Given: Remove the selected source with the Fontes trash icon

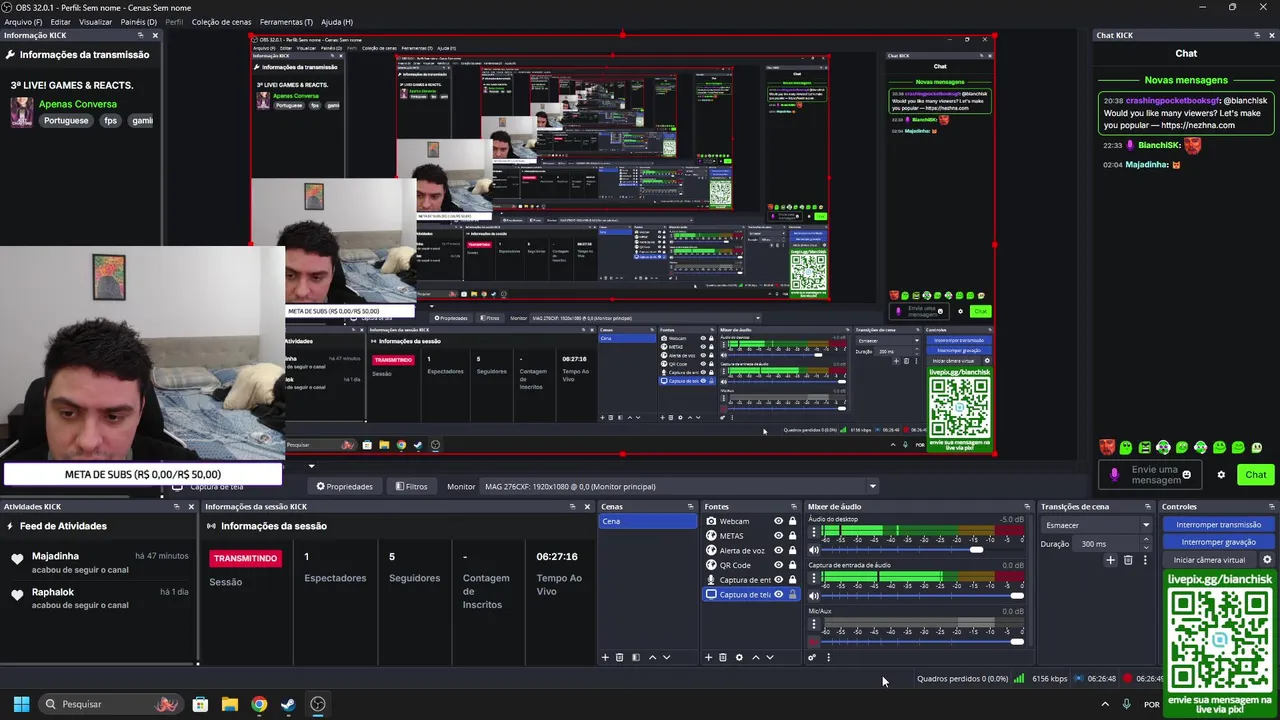Looking at the screenshot, I should pyautogui.click(x=723, y=657).
